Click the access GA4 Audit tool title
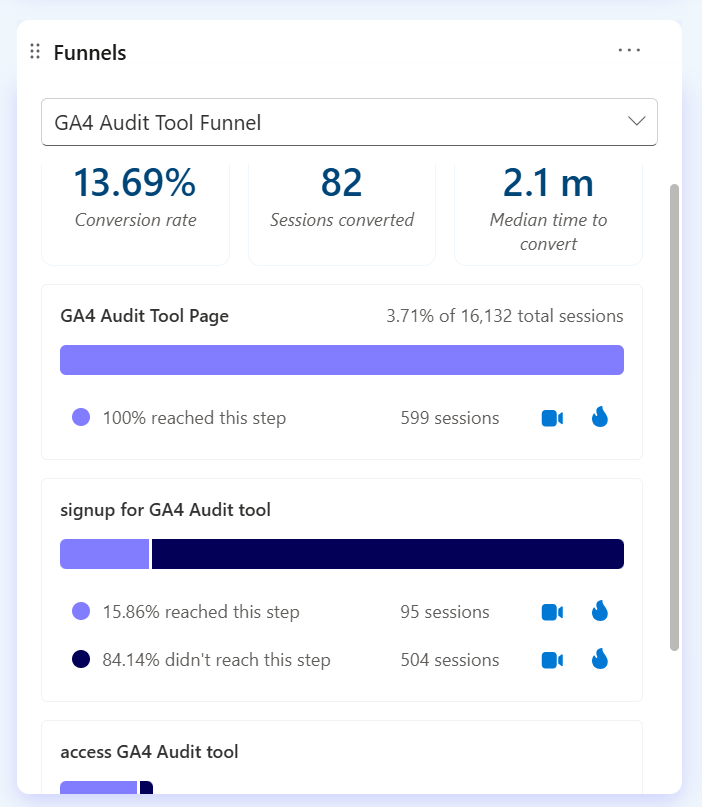The height and width of the screenshot is (807, 702). click(x=149, y=752)
